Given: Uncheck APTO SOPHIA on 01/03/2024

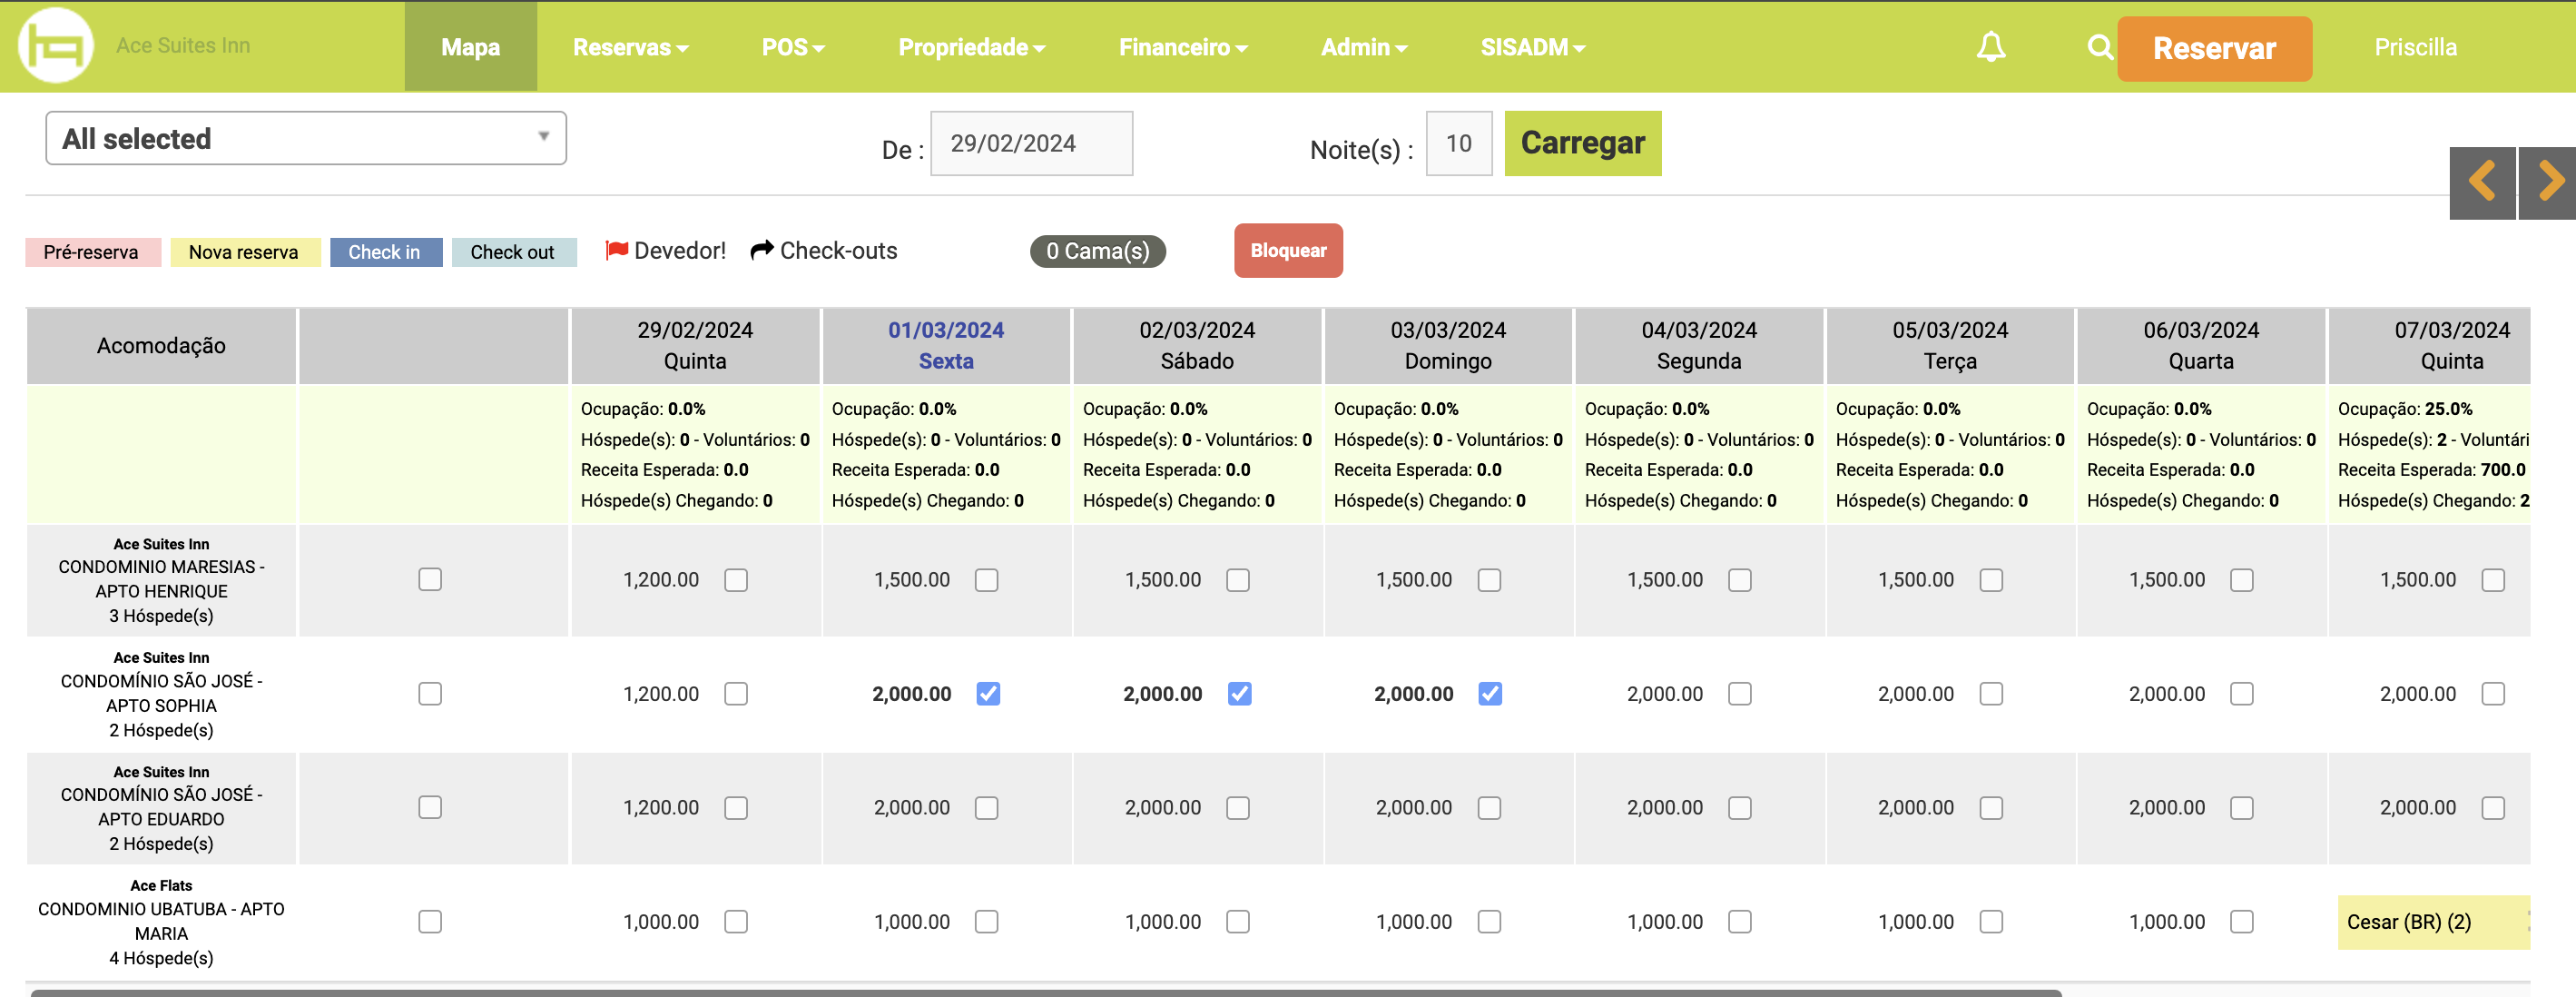Looking at the screenshot, I should tap(988, 693).
